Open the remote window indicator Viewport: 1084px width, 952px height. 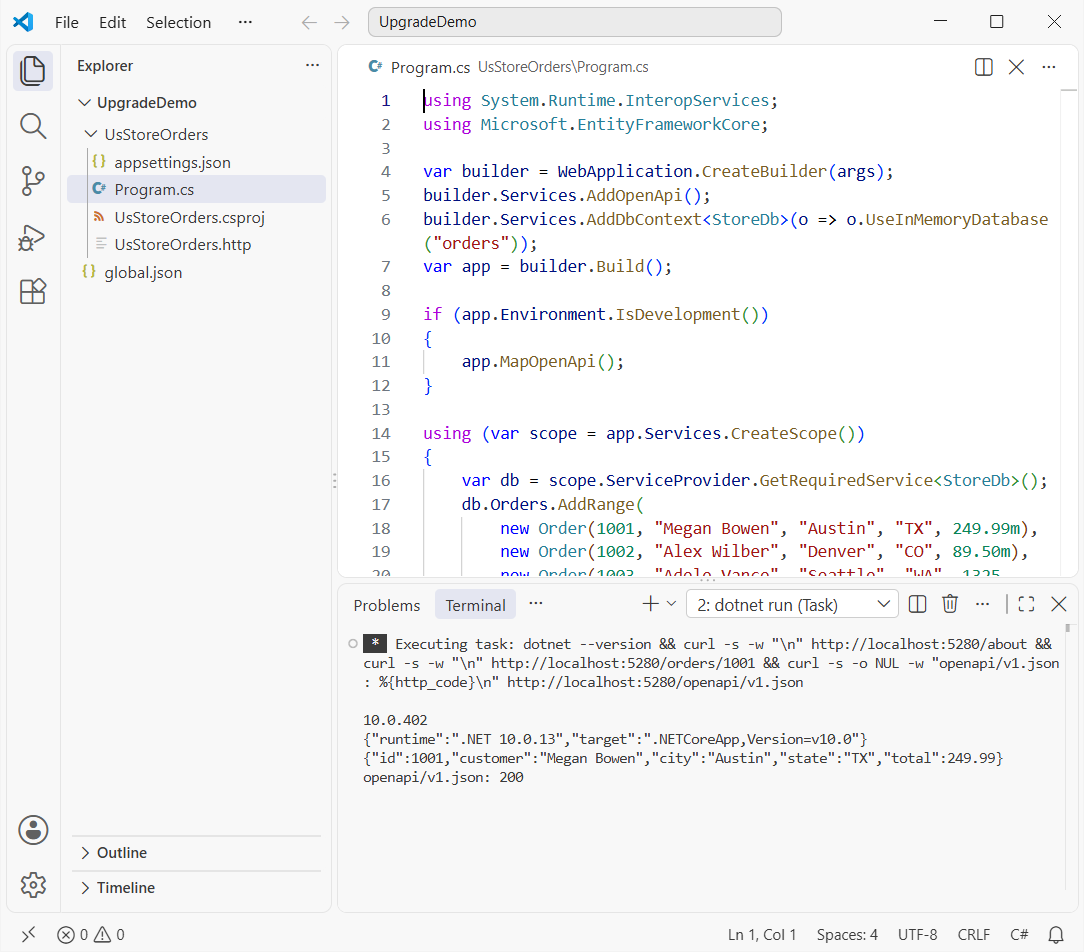click(28, 935)
